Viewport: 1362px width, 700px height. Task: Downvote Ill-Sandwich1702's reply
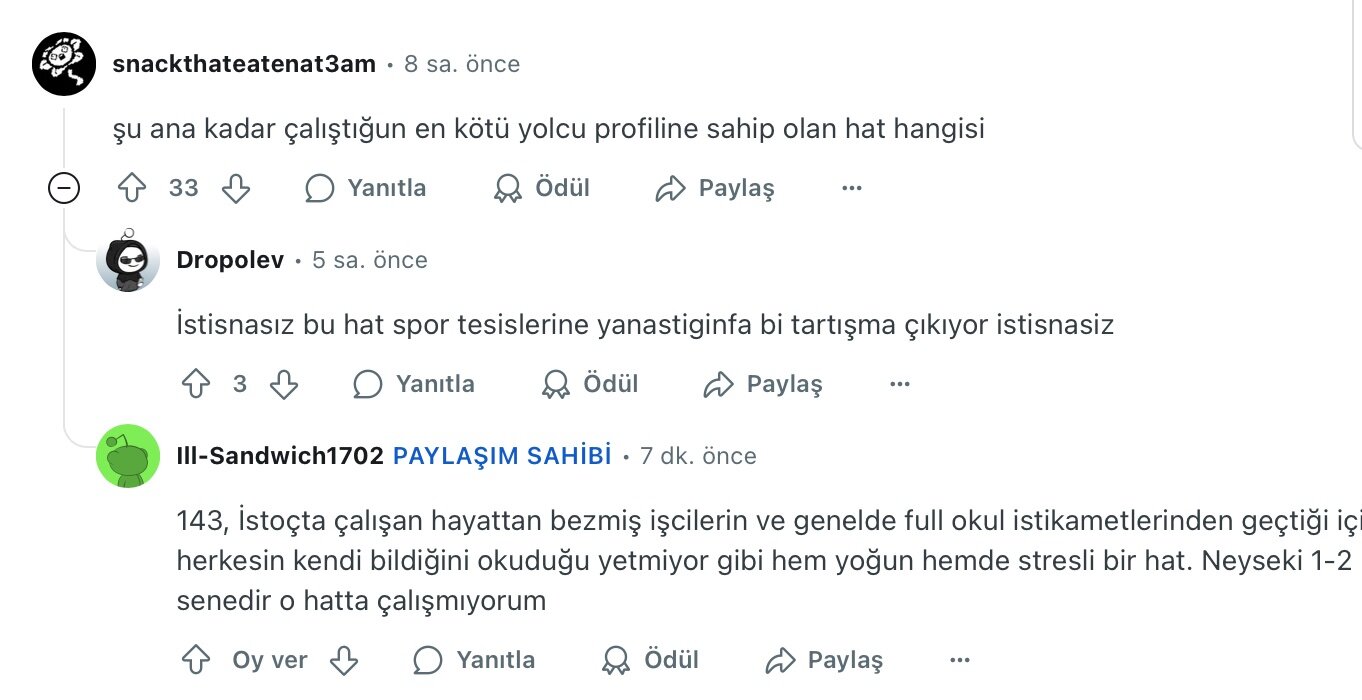(344, 660)
